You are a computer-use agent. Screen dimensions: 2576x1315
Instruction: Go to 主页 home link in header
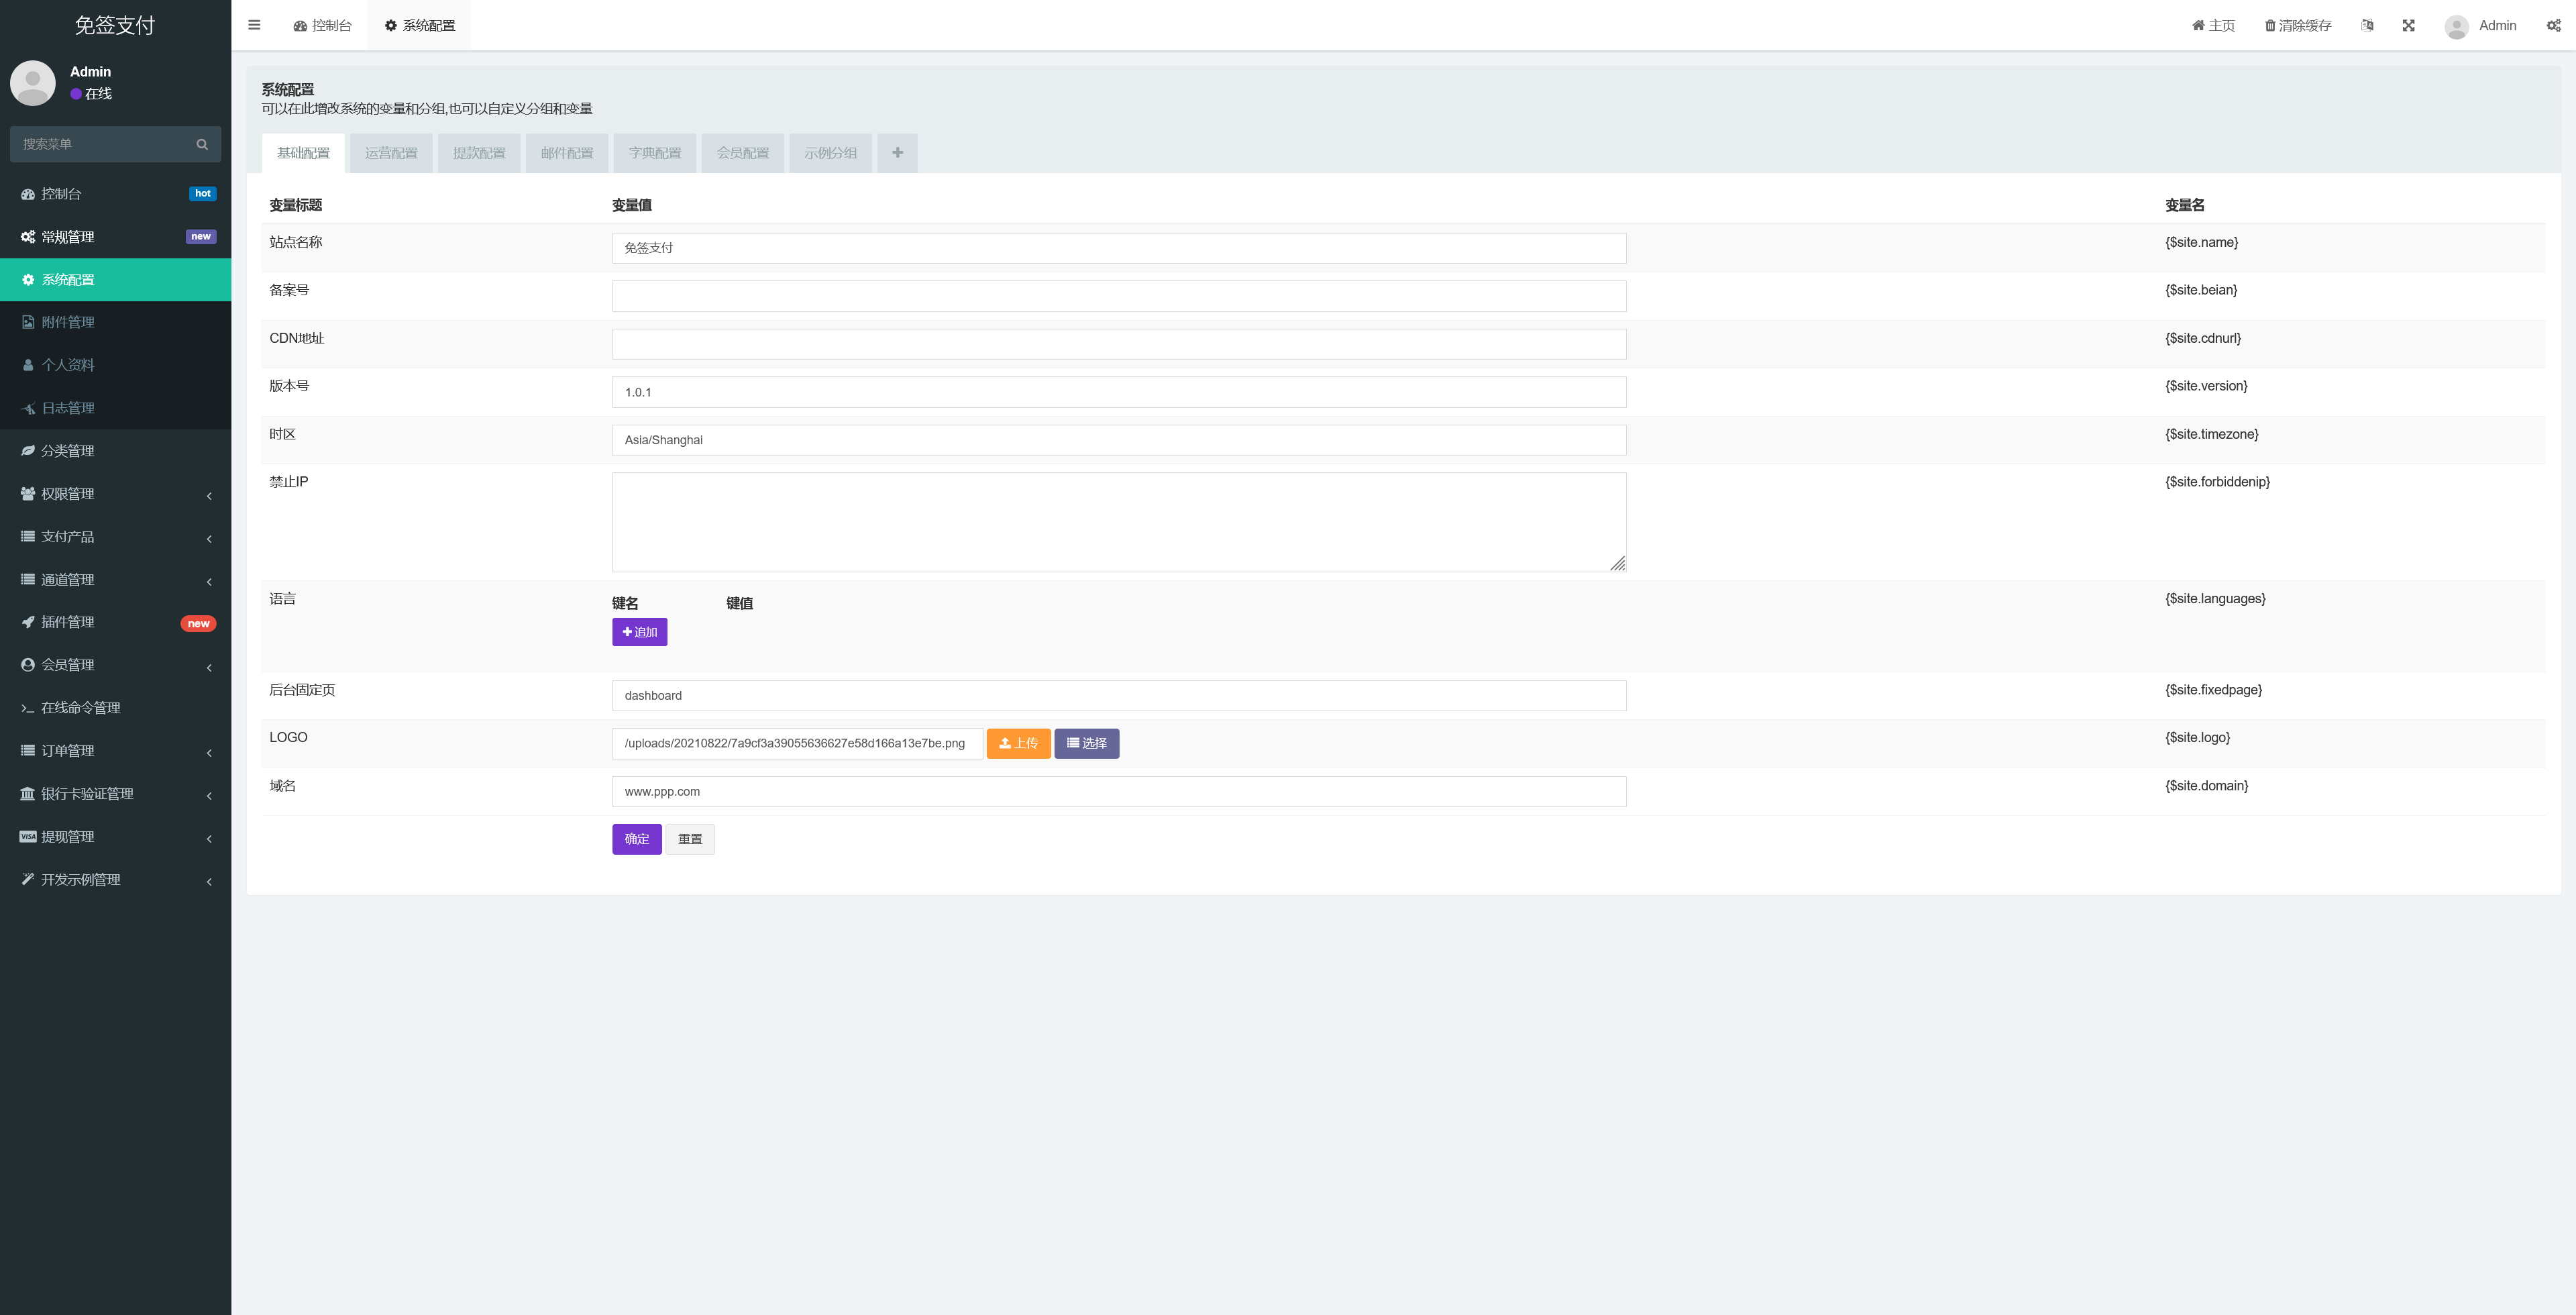click(2213, 25)
